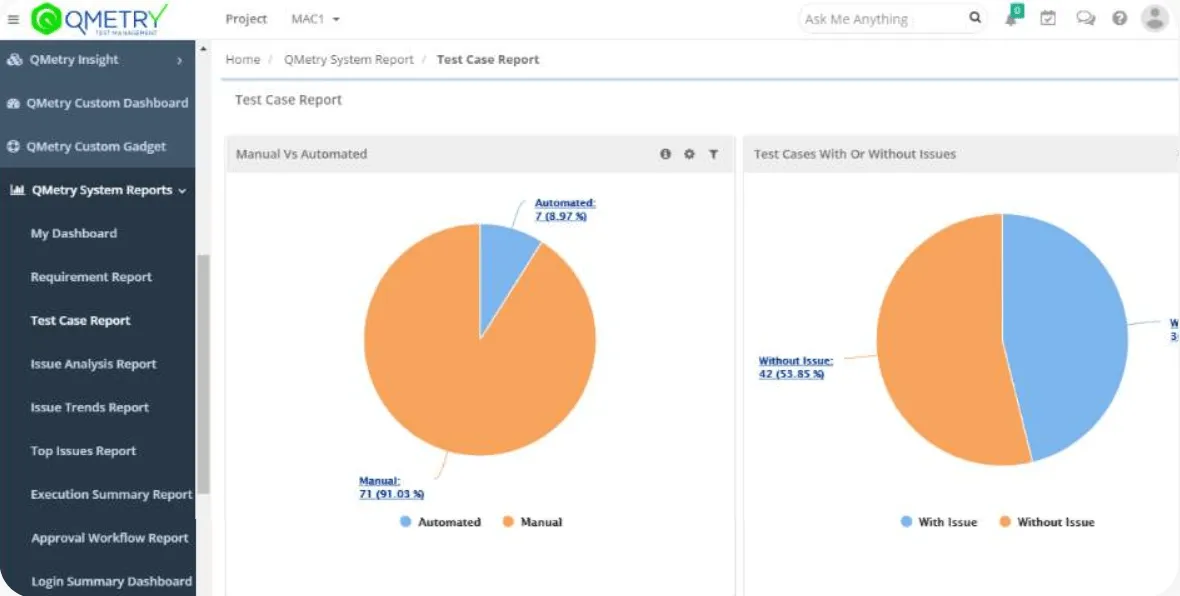This screenshot has height=596, width=1180.
Task: Click the sidebar scrollbar thumb
Action: pos(202,375)
